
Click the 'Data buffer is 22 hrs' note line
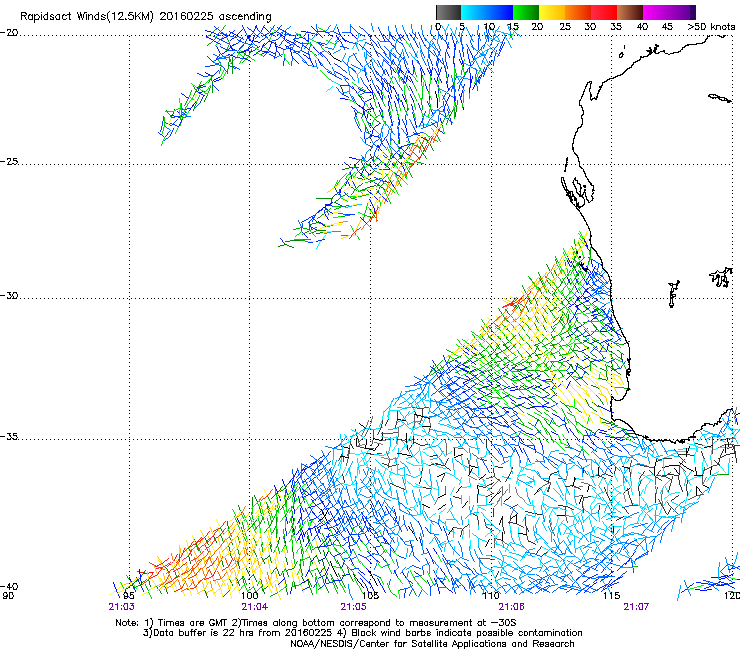coord(362,633)
